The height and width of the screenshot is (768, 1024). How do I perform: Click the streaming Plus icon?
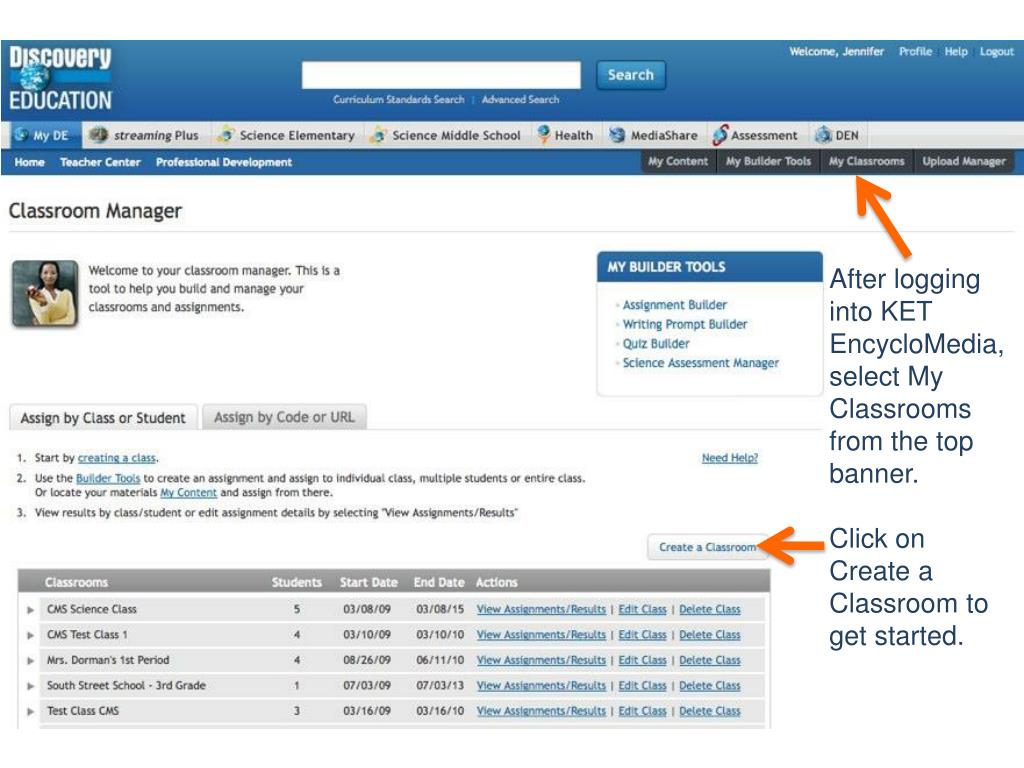(99, 135)
